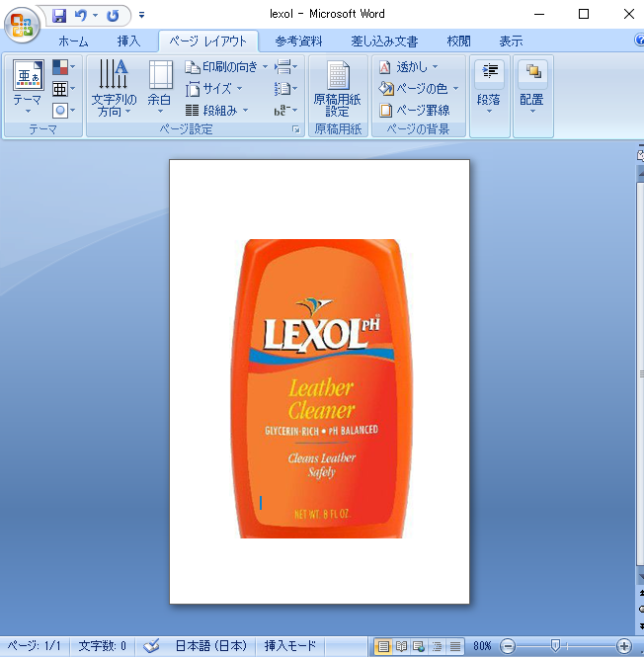Open page breaks dropdown icon
Screen dimensions: 644x658
pos(286,66)
